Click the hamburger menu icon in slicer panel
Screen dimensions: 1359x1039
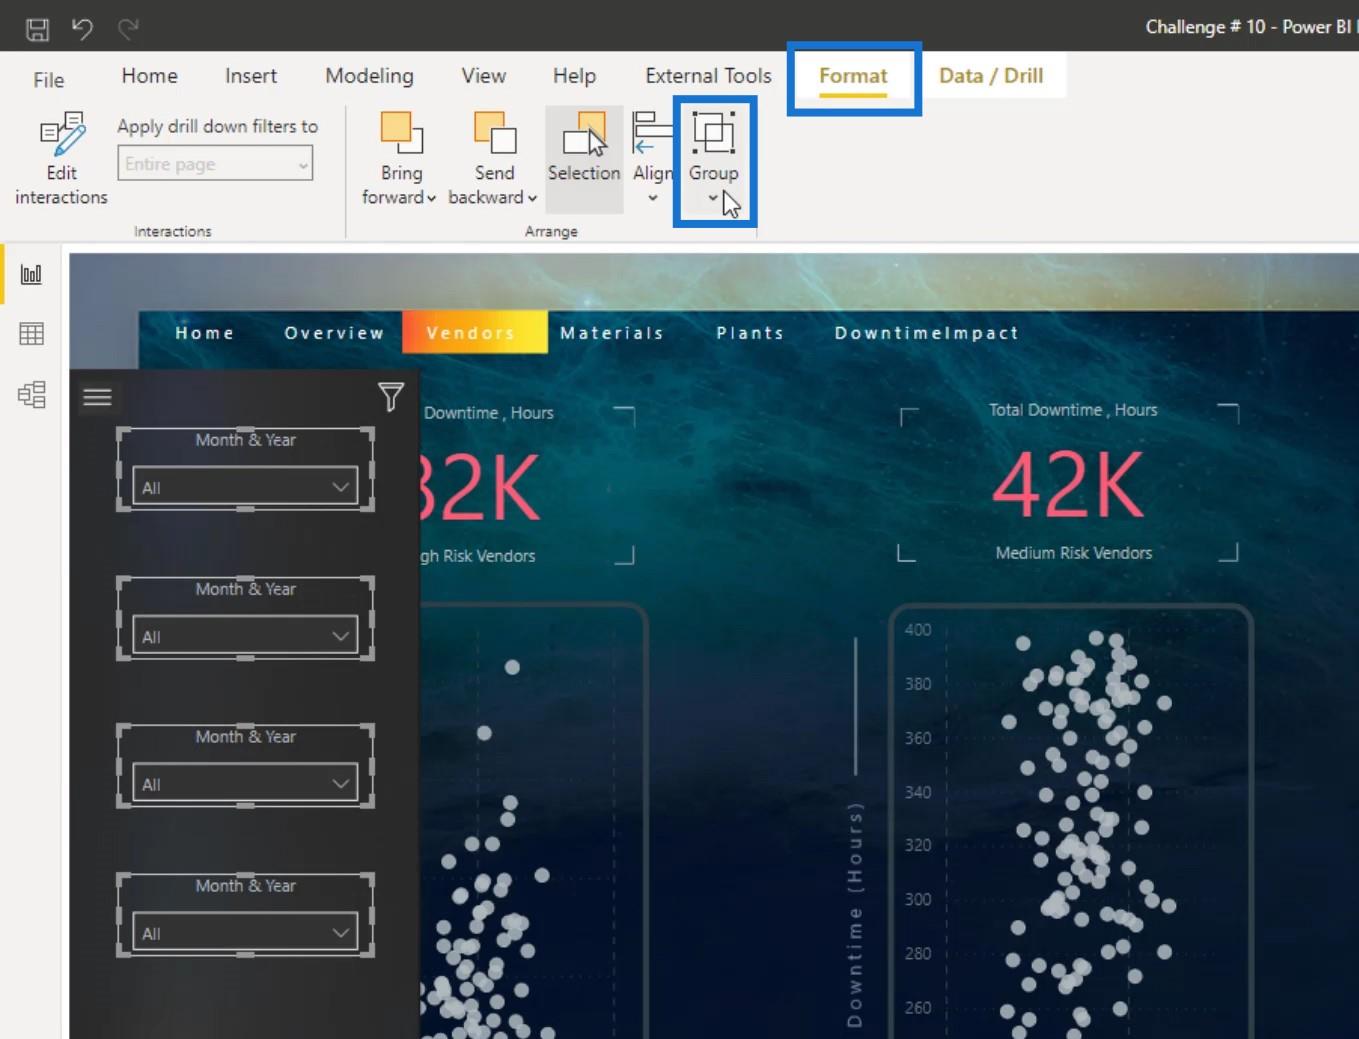pos(97,397)
